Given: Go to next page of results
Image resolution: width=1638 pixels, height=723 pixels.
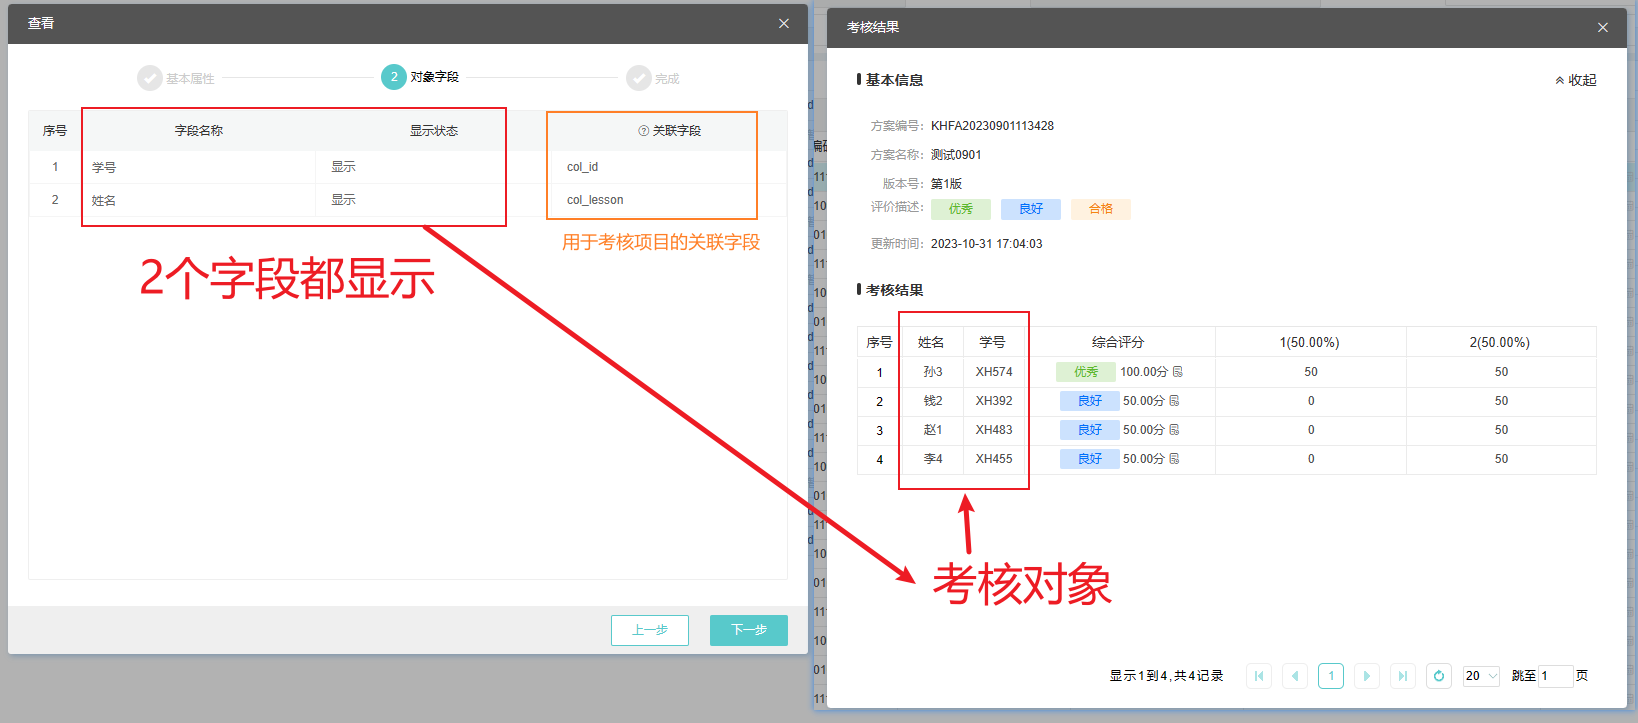Looking at the screenshot, I should [1367, 676].
